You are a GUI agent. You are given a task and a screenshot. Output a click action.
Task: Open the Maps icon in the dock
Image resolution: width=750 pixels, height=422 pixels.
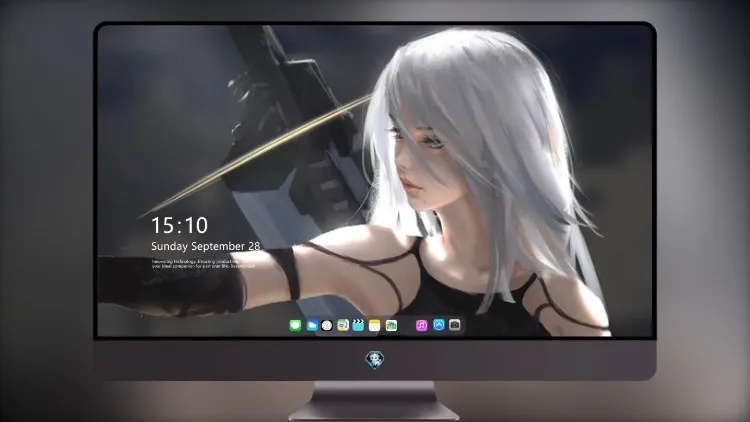point(343,325)
